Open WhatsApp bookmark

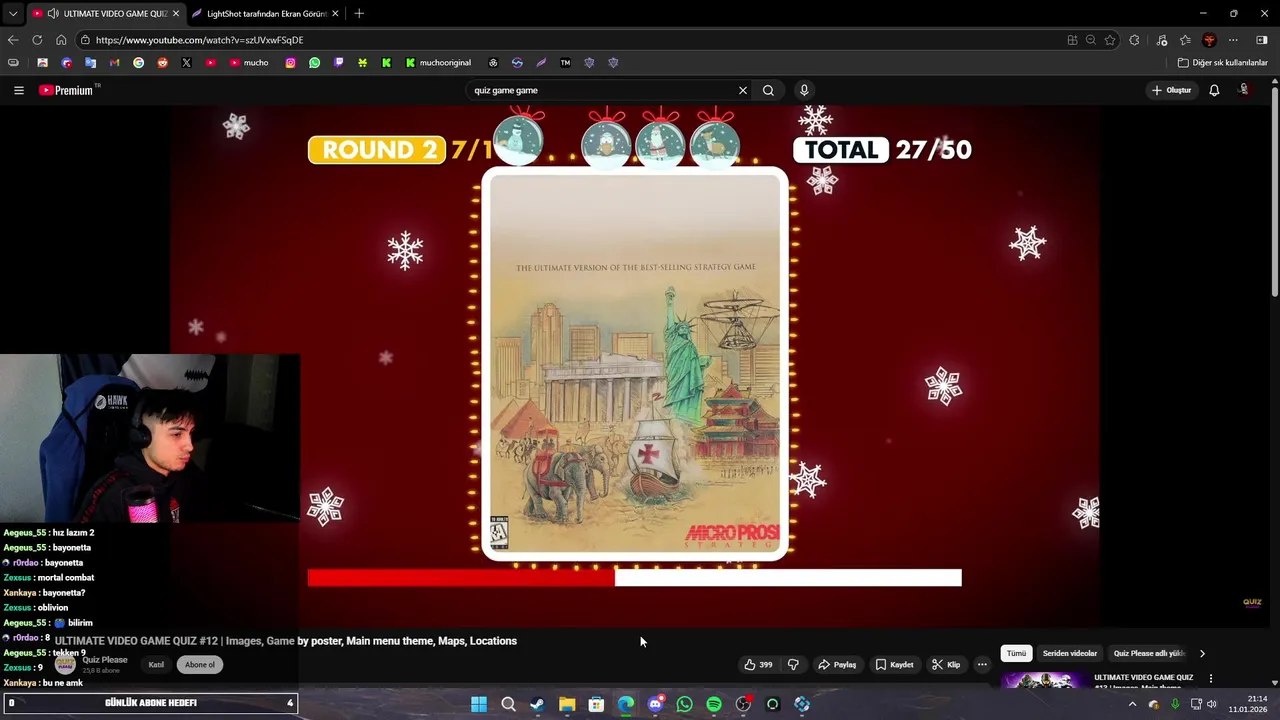click(x=314, y=62)
